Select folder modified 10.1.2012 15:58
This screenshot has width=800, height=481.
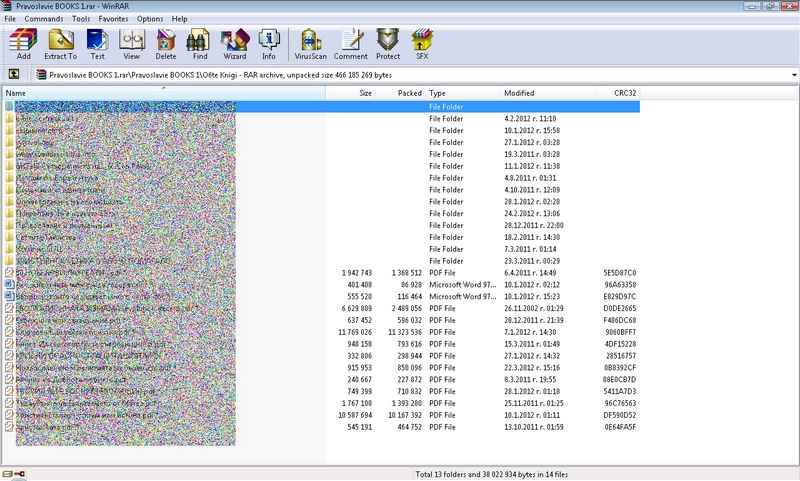point(322,130)
